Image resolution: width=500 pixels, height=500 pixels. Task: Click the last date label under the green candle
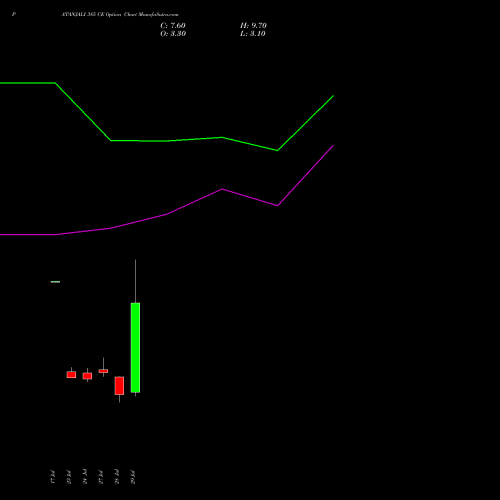click(x=133, y=477)
